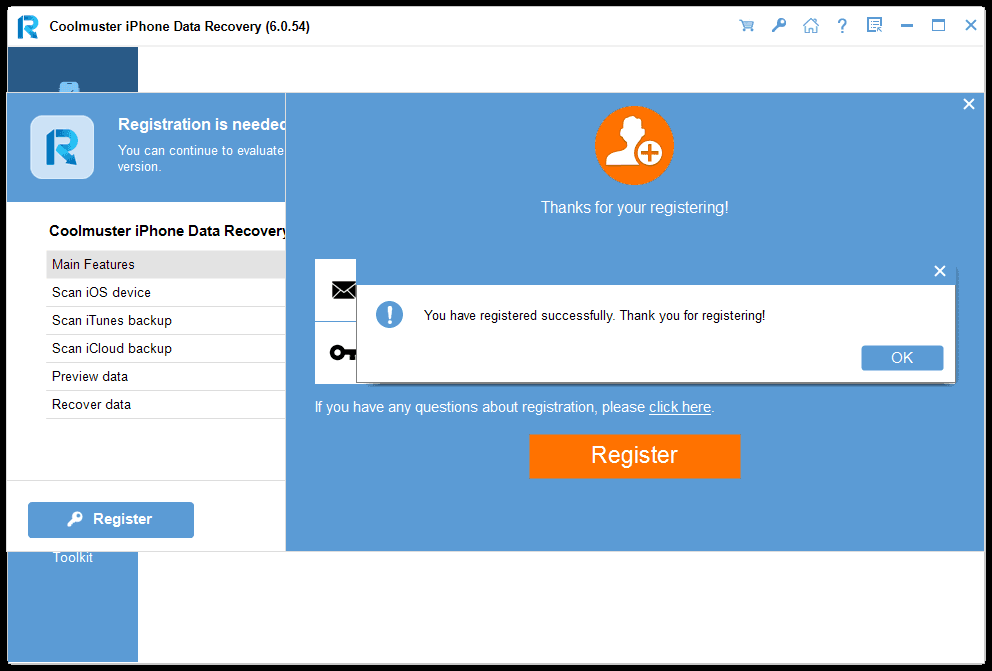Open the help question mark icon
The height and width of the screenshot is (671, 992).
point(842,26)
